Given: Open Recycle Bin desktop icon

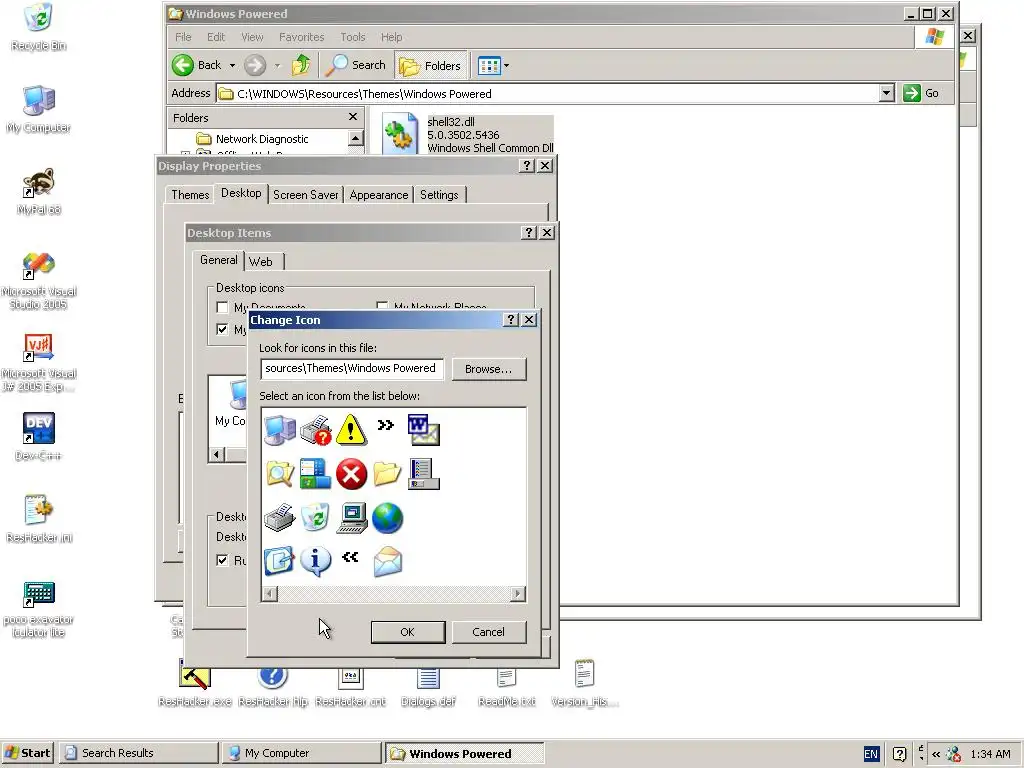Looking at the screenshot, I should 39,27.
